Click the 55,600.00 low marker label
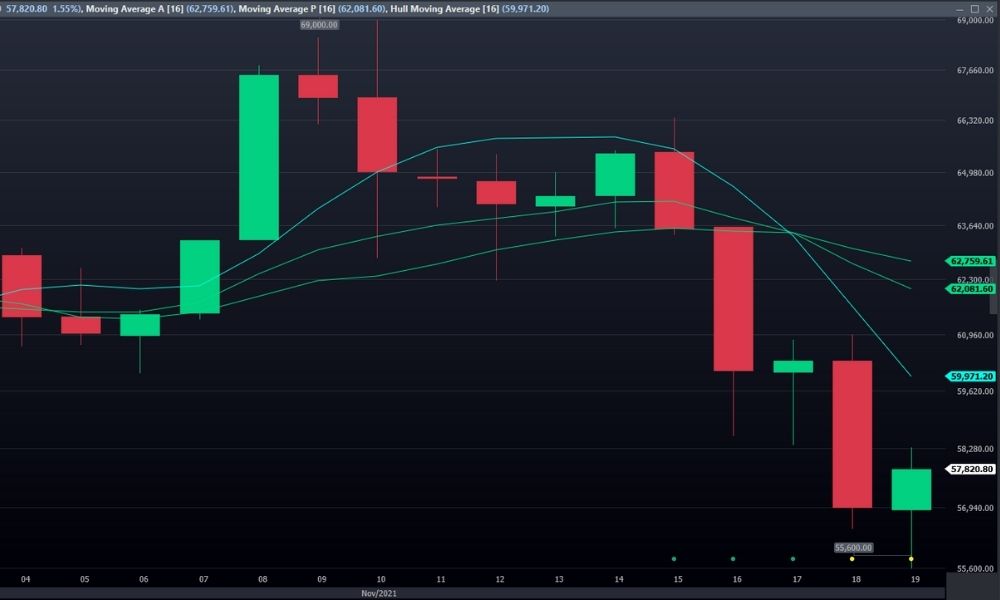Viewport: 1000px width, 600px height. (x=853, y=548)
